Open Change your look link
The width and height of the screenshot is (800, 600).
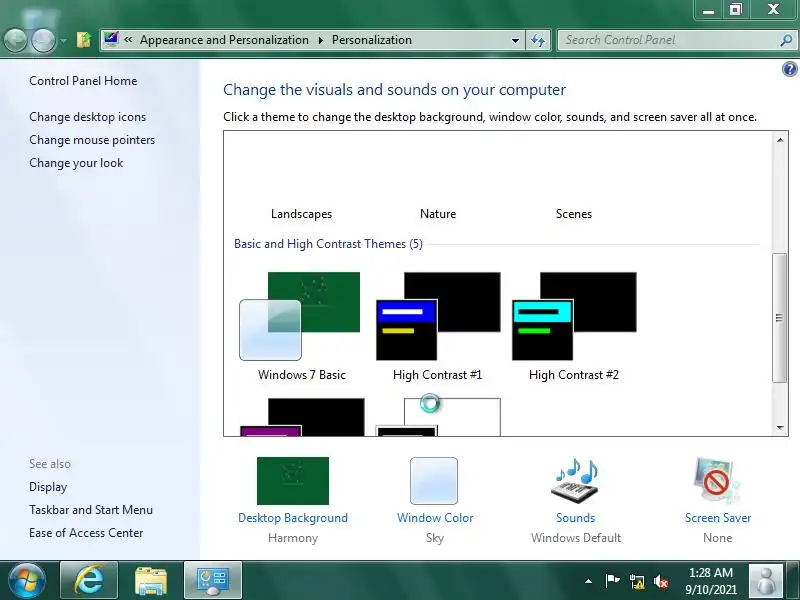(76, 163)
